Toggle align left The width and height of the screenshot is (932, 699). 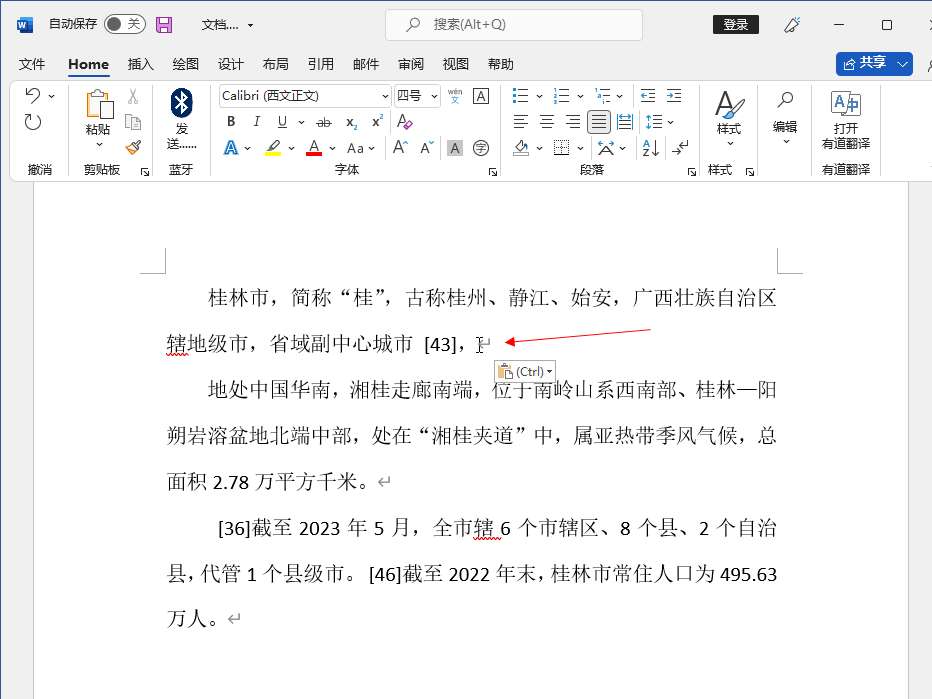click(x=521, y=122)
